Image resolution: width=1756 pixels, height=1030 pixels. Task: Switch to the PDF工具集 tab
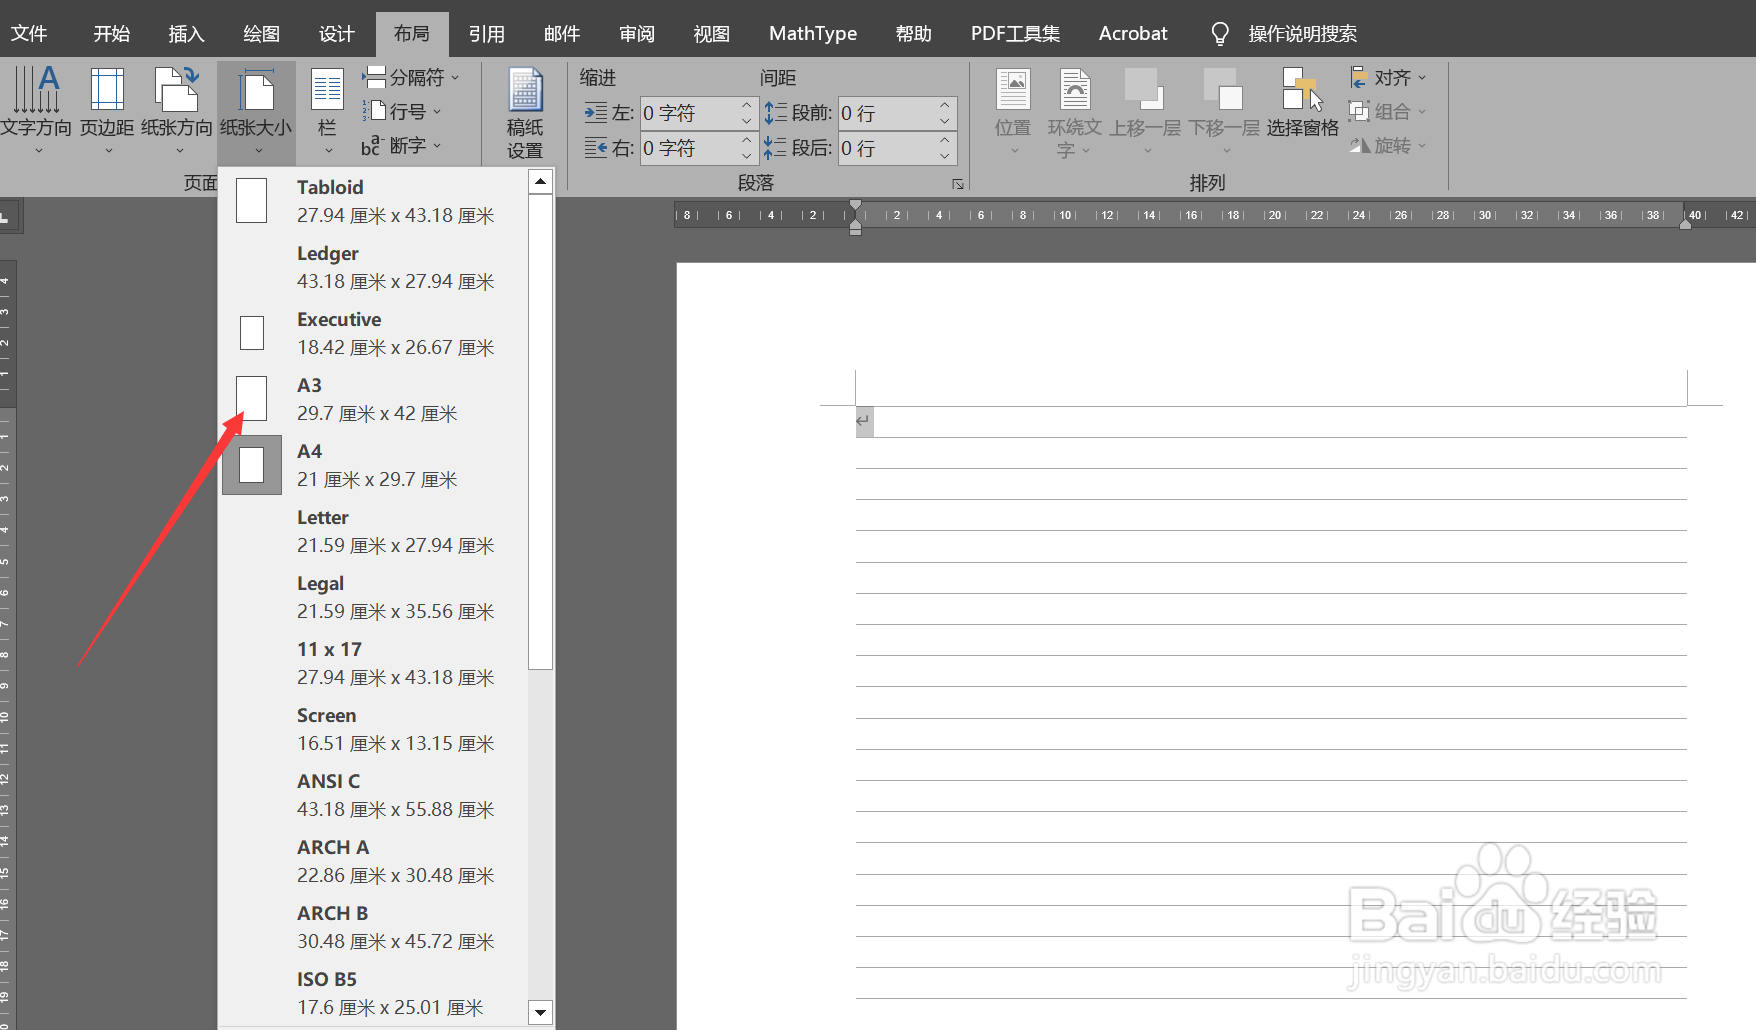(x=1015, y=34)
